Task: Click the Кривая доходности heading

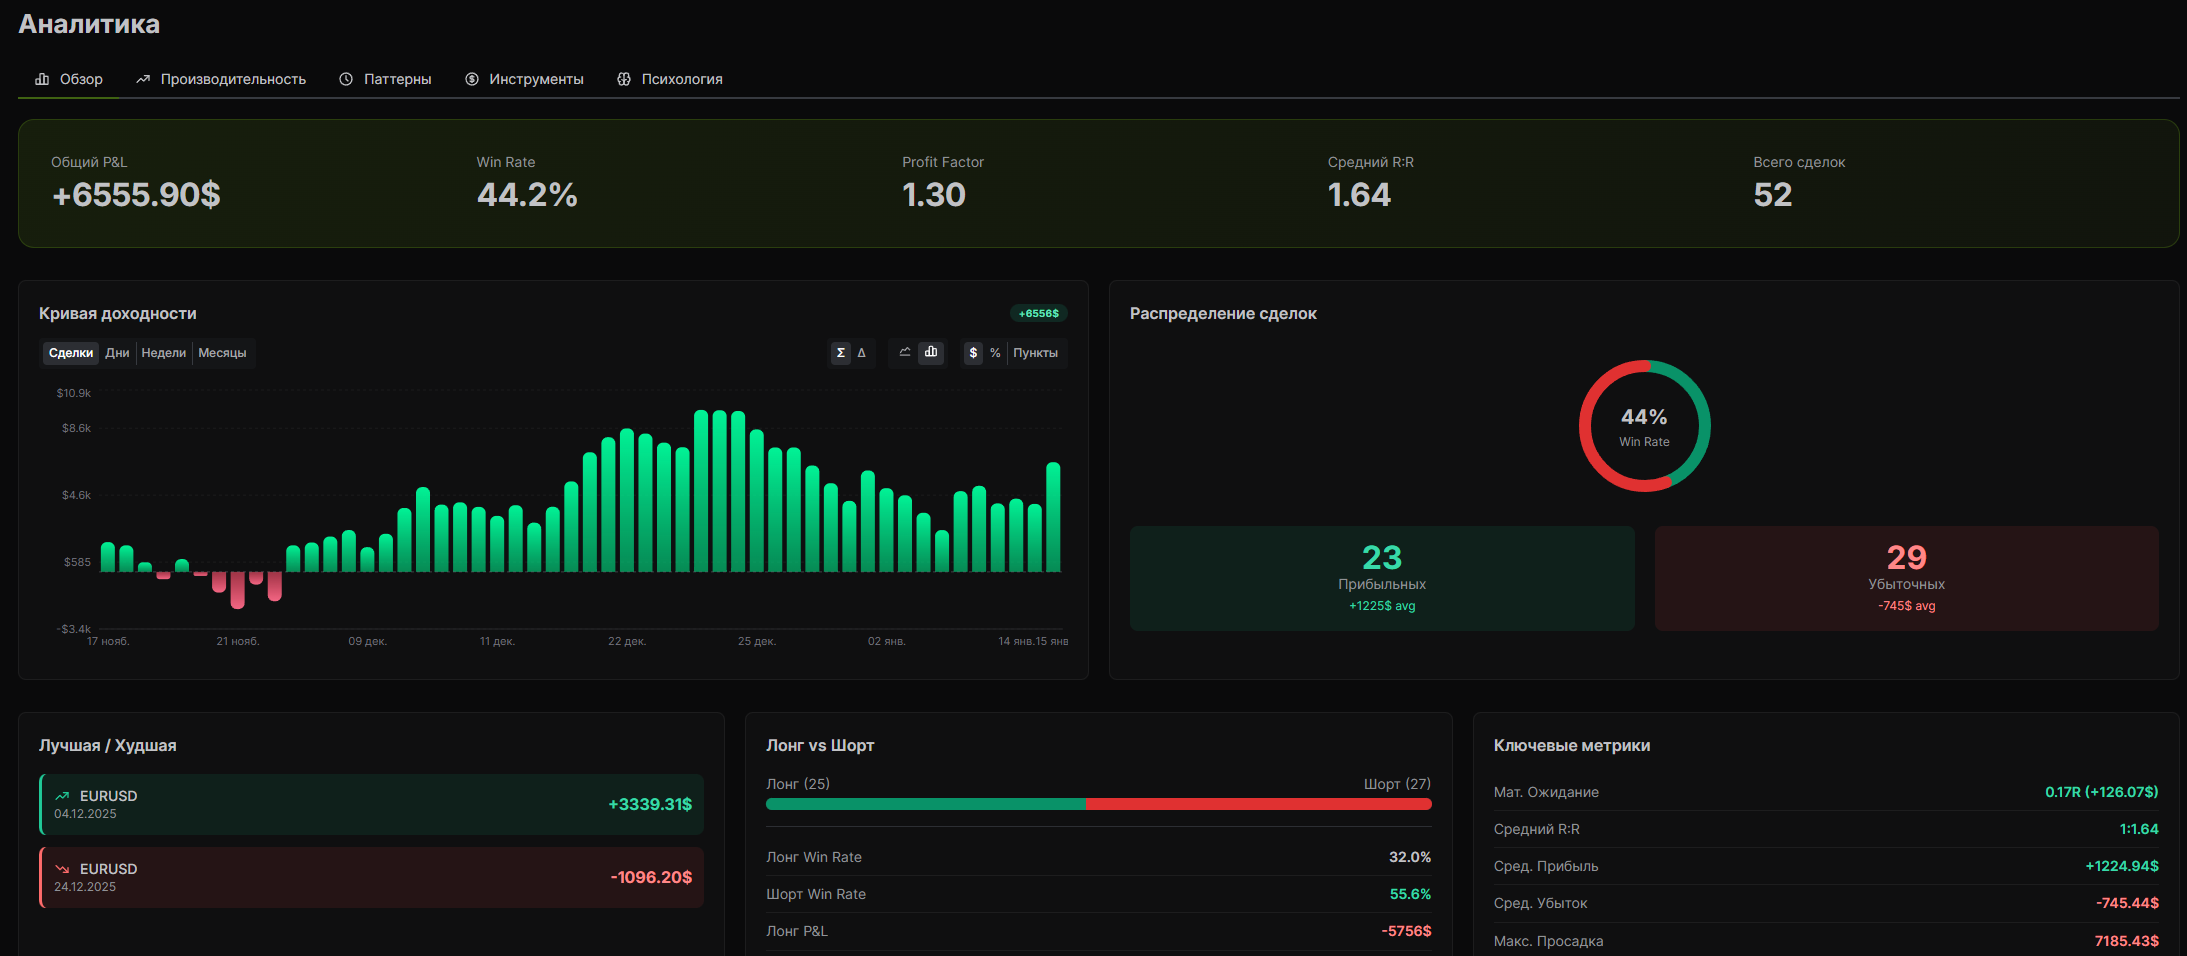Action: pyautogui.click(x=117, y=313)
